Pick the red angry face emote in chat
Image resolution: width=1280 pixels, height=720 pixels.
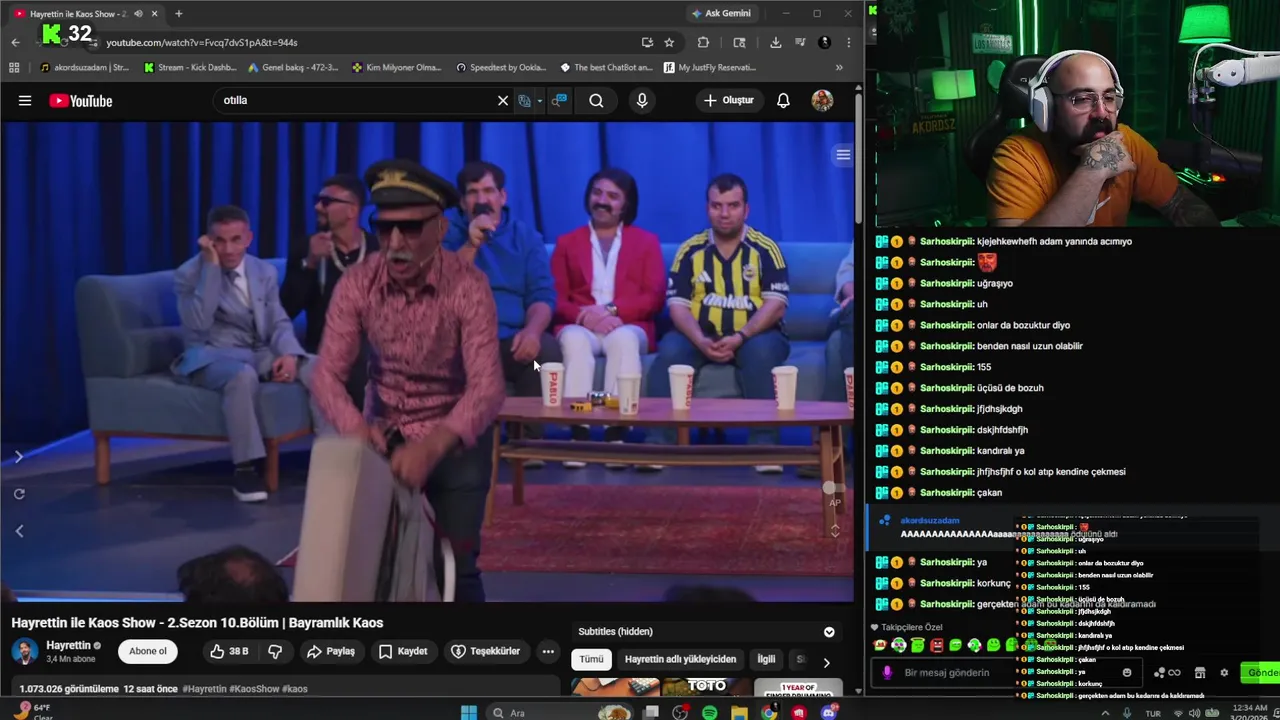[x=936, y=646]
